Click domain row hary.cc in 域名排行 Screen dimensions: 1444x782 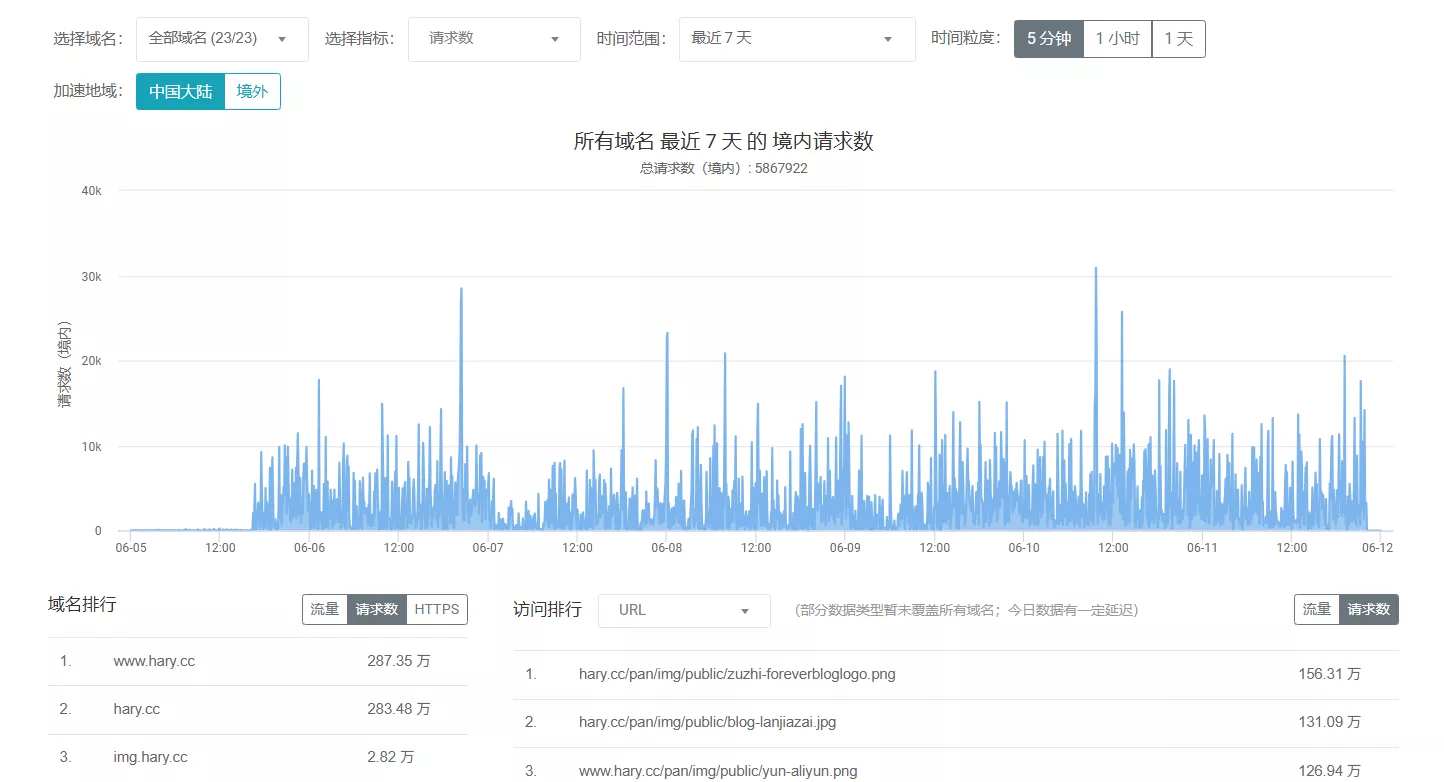[258, 709]
